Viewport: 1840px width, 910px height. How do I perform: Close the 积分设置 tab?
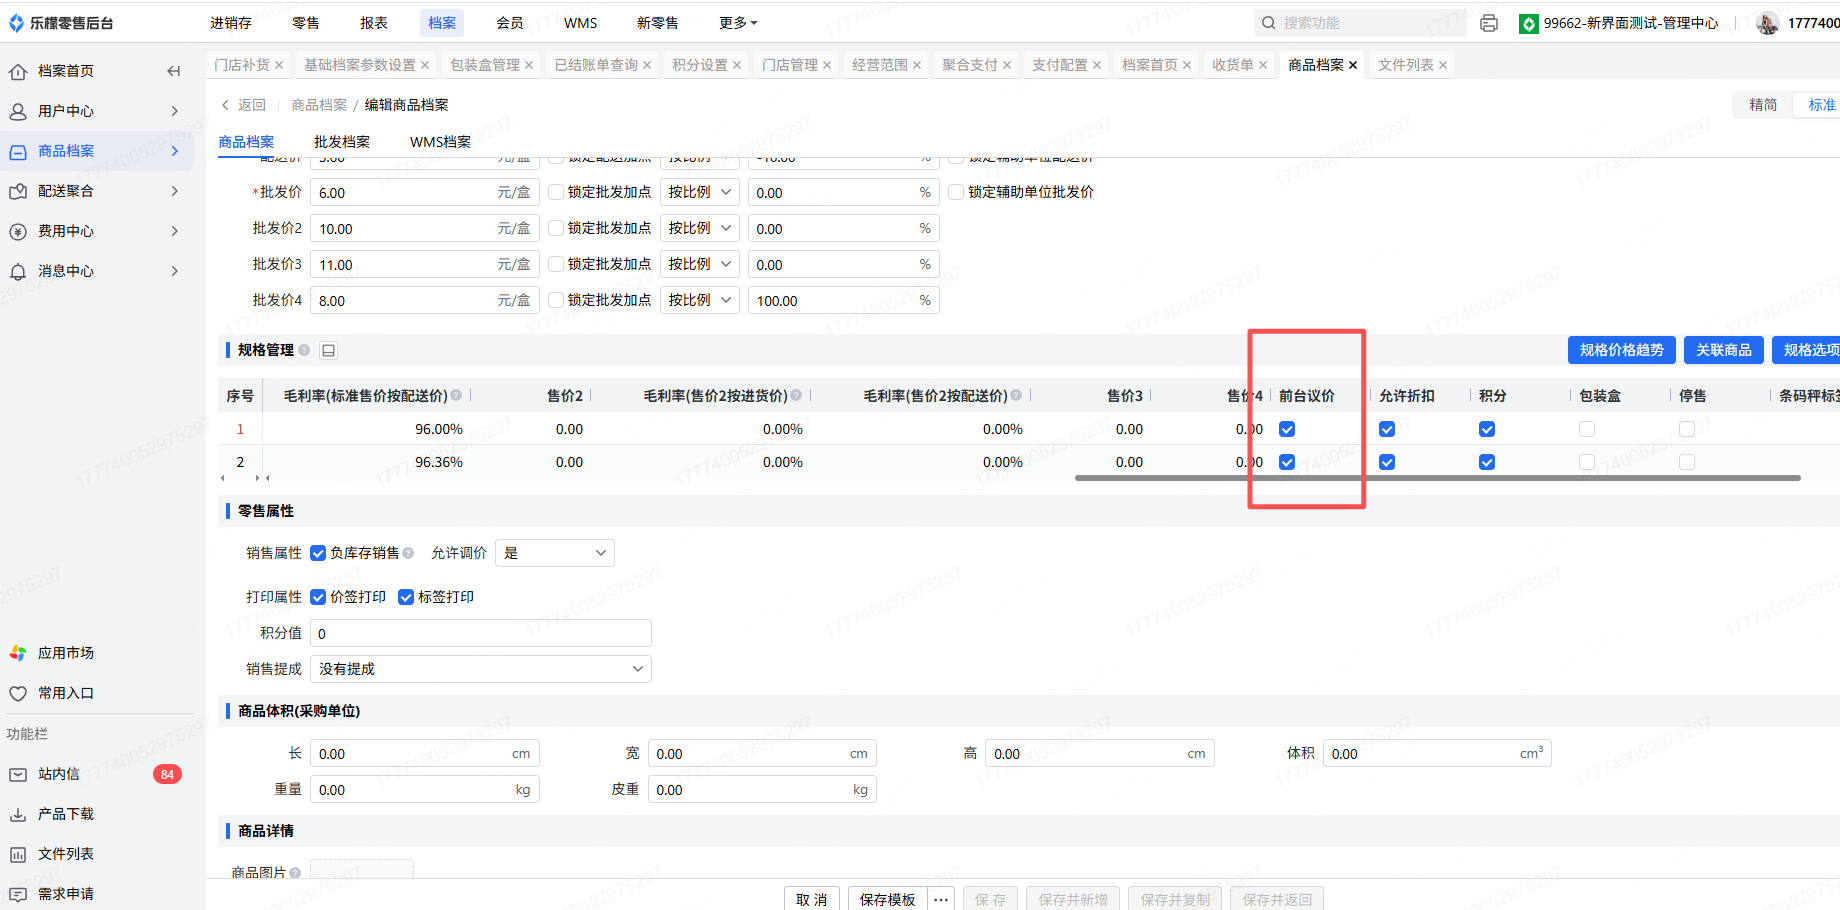737,65
